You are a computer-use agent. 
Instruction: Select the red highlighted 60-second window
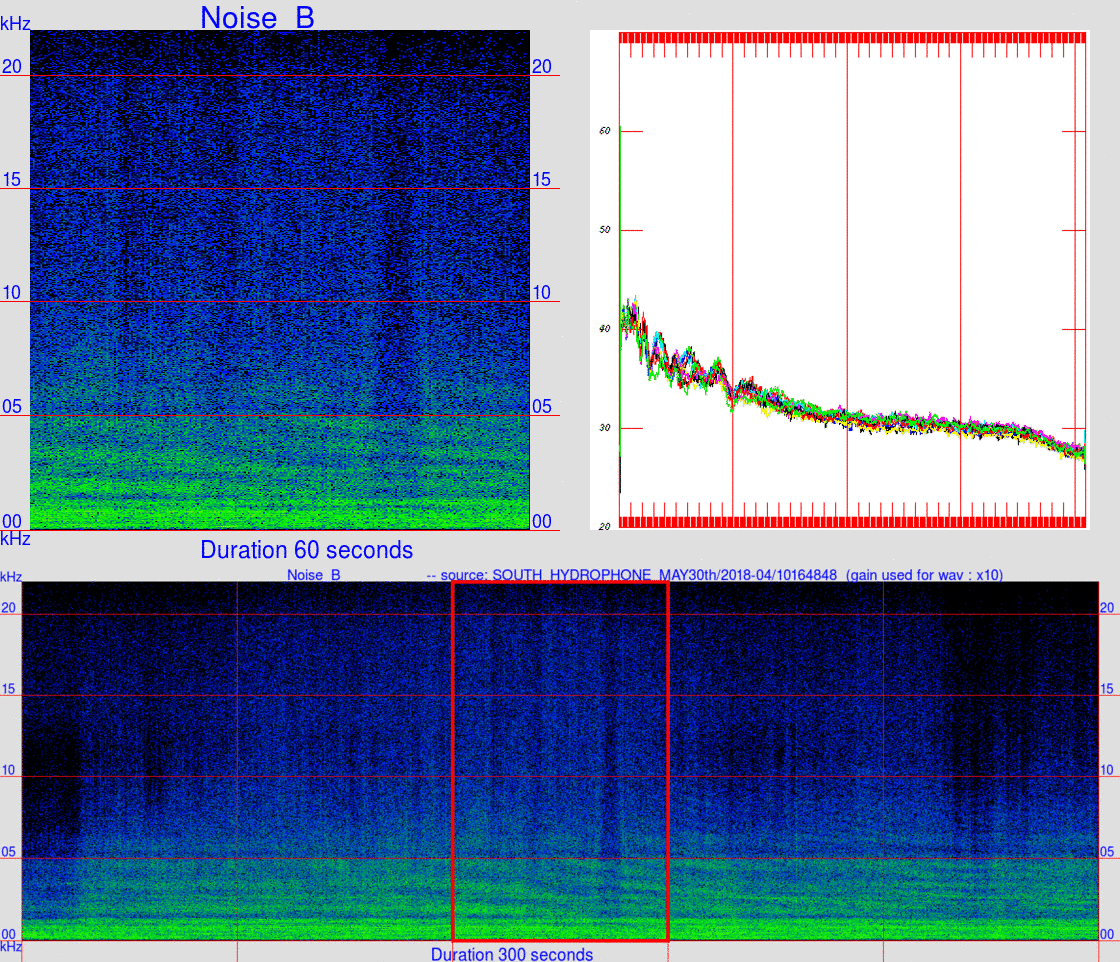click(x=561, y=761)
